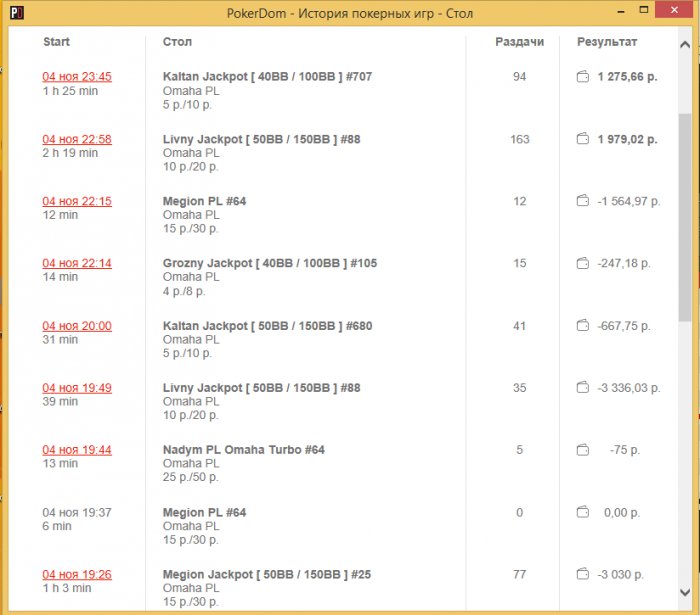Click result value 1 275,66 р.

627,77
